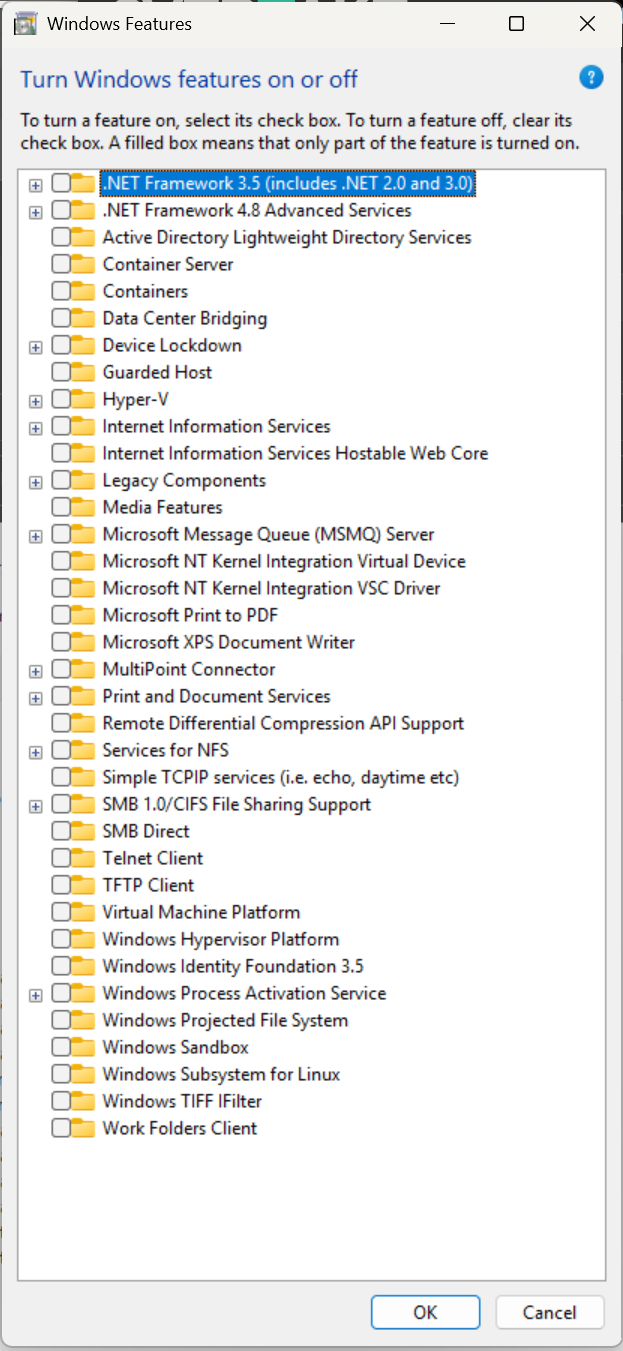The image size is (623, 1351).
Task: Click the blue help question mark icon
Action: pyautogui.click(x=591, y=77)
